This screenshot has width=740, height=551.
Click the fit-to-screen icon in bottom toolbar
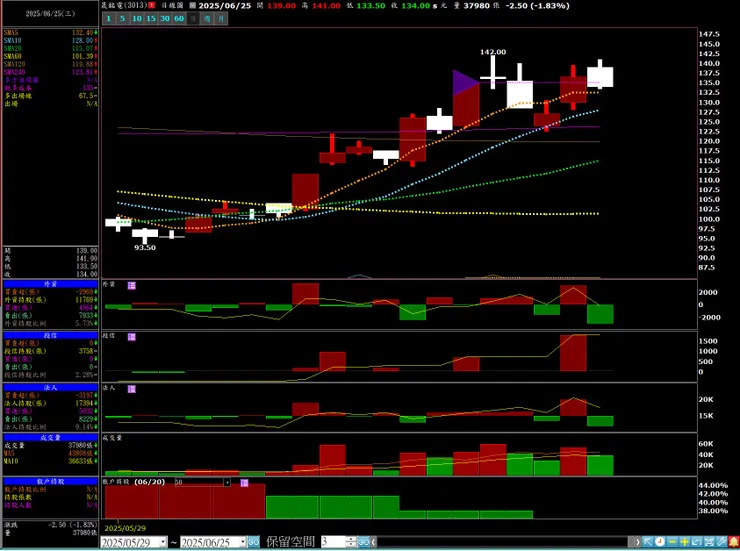[709, 542]
